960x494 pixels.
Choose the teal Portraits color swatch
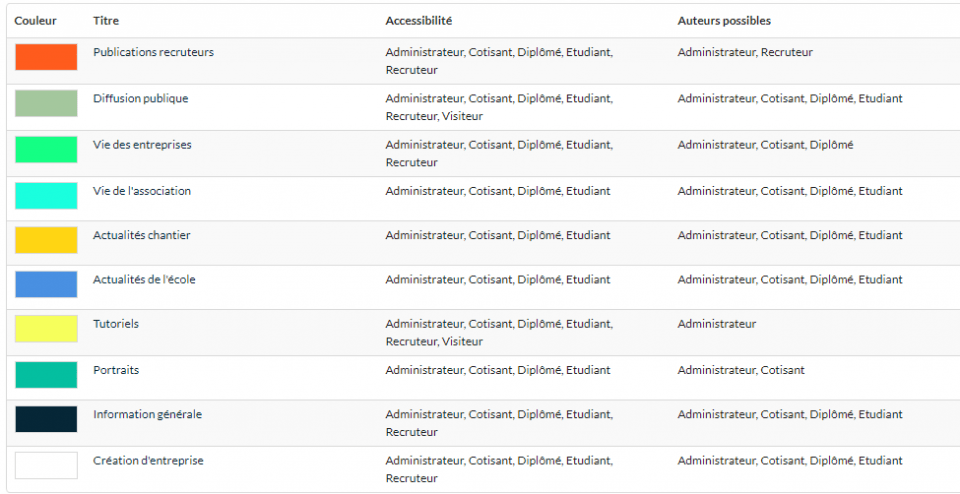point(46,375)
